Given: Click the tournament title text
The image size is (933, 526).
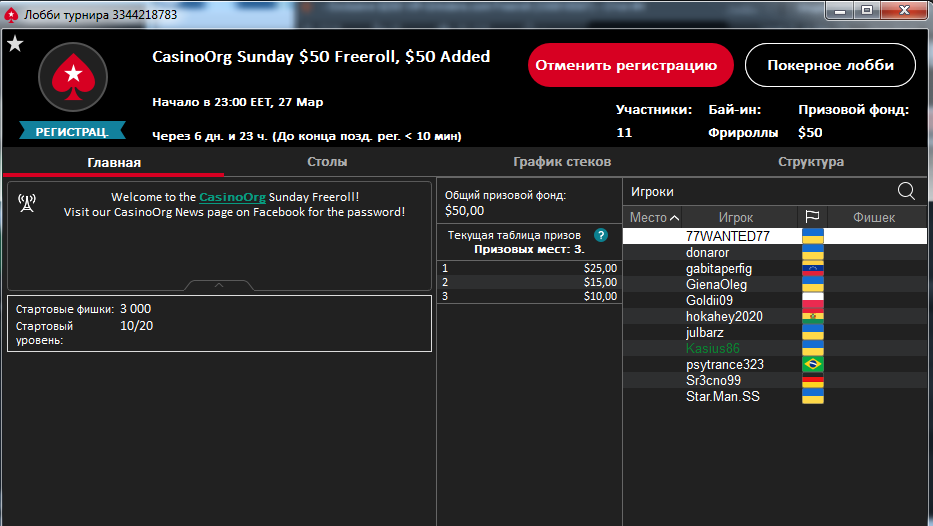Looking at the screenshot, I should tap(321, 57).
